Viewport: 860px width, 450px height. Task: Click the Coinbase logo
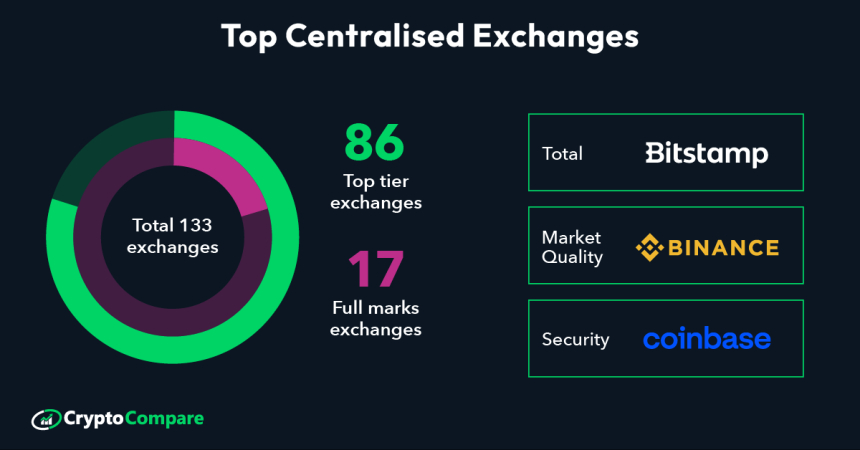tap(706, 339)
